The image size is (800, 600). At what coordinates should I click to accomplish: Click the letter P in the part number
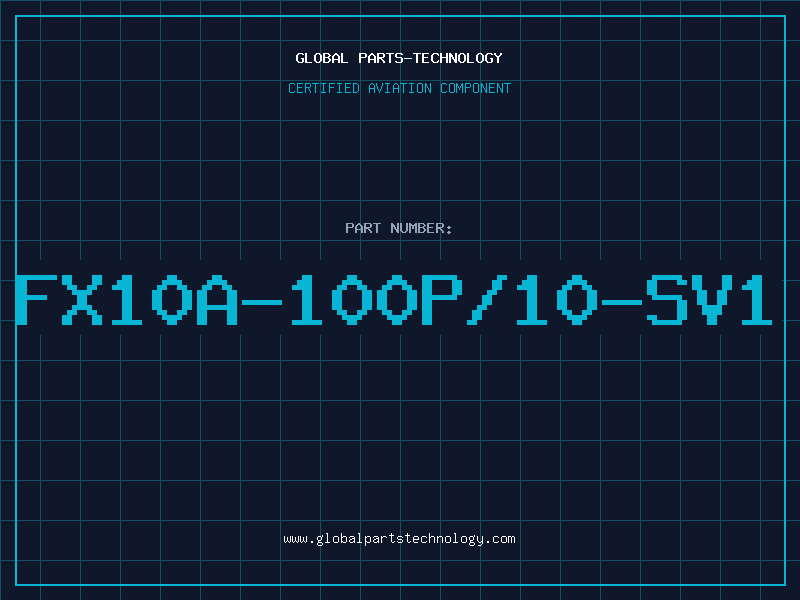point(442,299)
